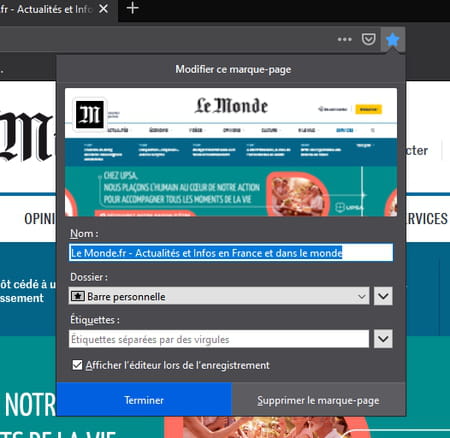The width and height of the screenshot is (450, 438).
Task: Expand the folder tree chevron button
Action: pyautogui.click(x=383, y=296)
